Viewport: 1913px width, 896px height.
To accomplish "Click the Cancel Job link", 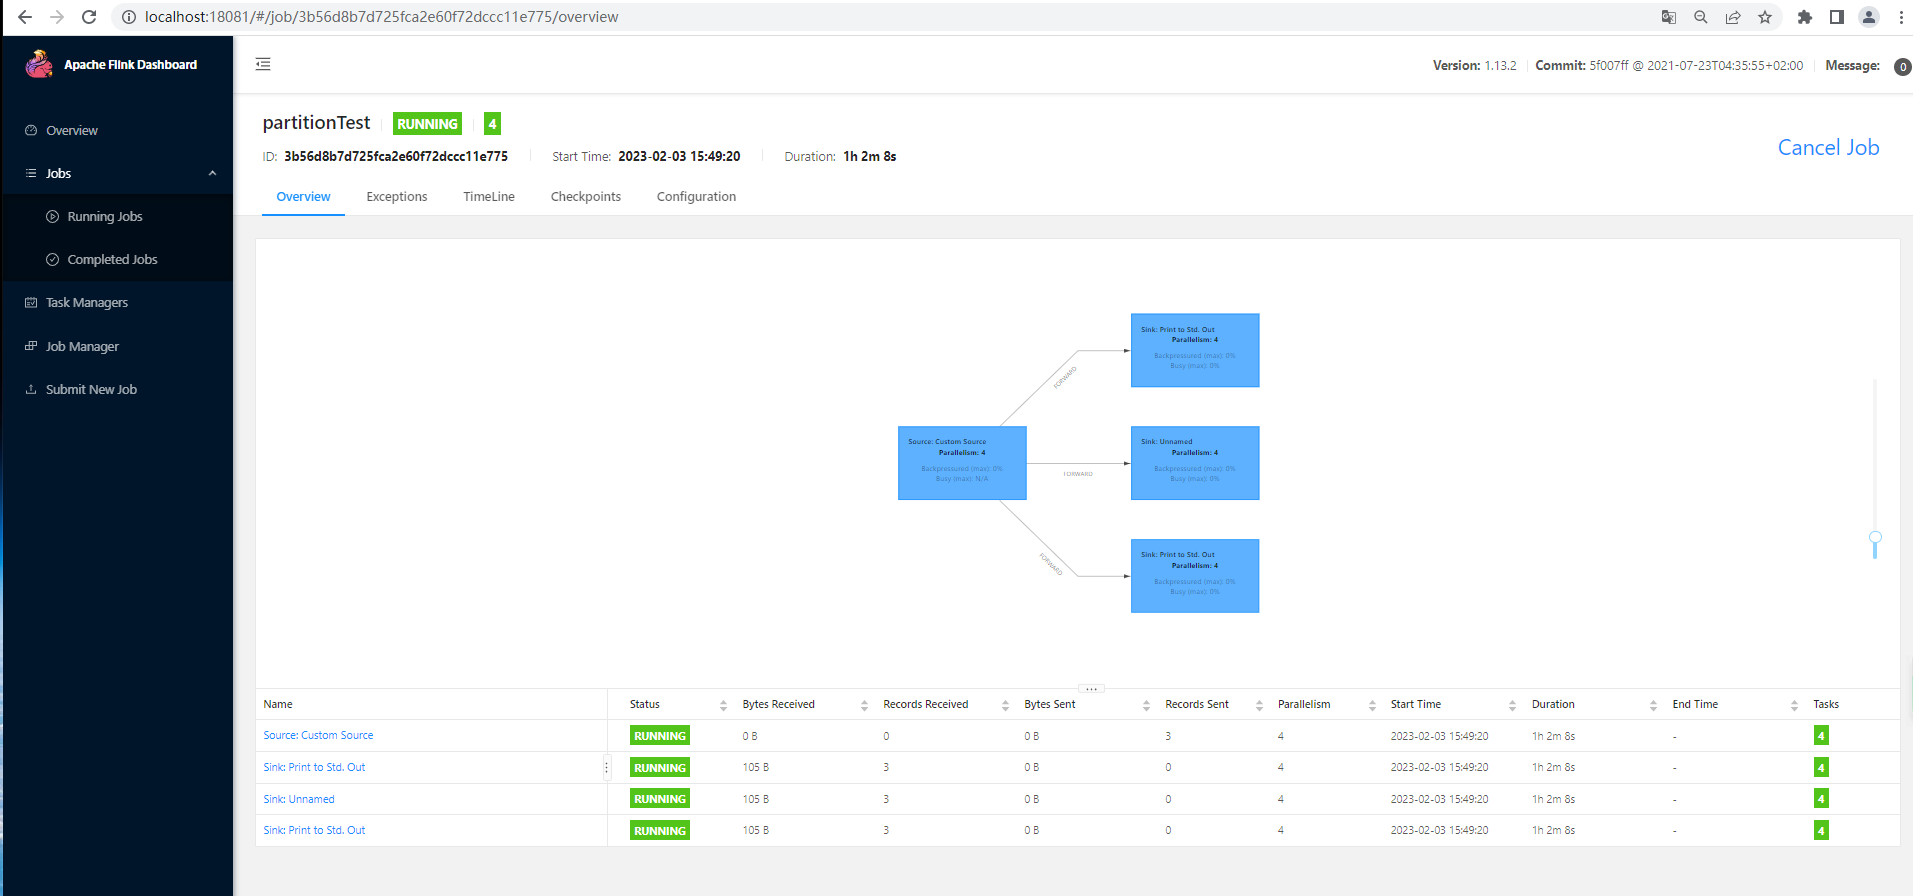I will (x=1828, y=147).
